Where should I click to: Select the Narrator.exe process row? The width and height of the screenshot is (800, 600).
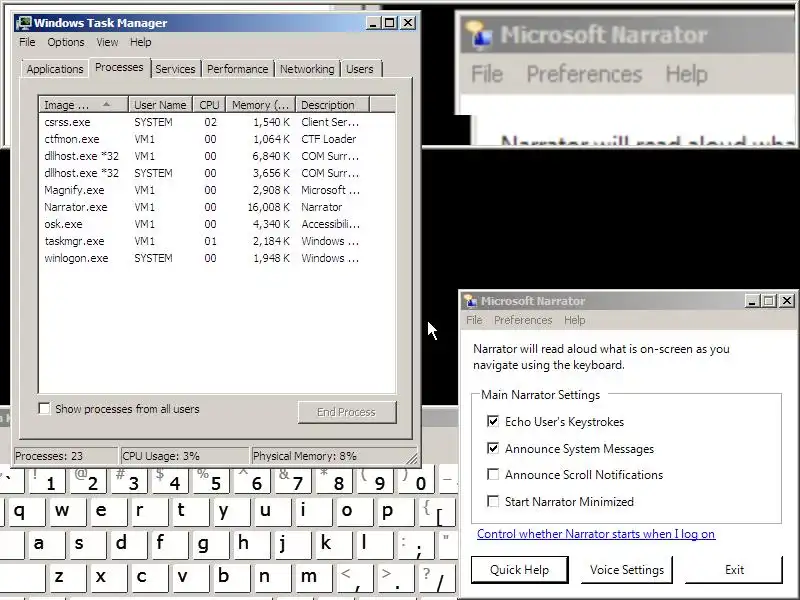[x=217, y=207]
